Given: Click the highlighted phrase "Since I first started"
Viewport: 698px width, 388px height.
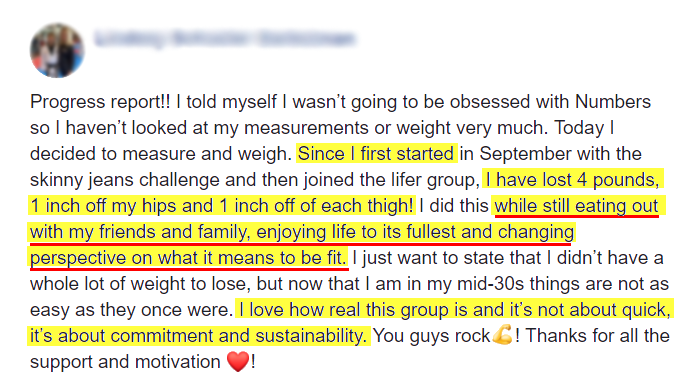Looking at the screenshot, I should (376, 154).
